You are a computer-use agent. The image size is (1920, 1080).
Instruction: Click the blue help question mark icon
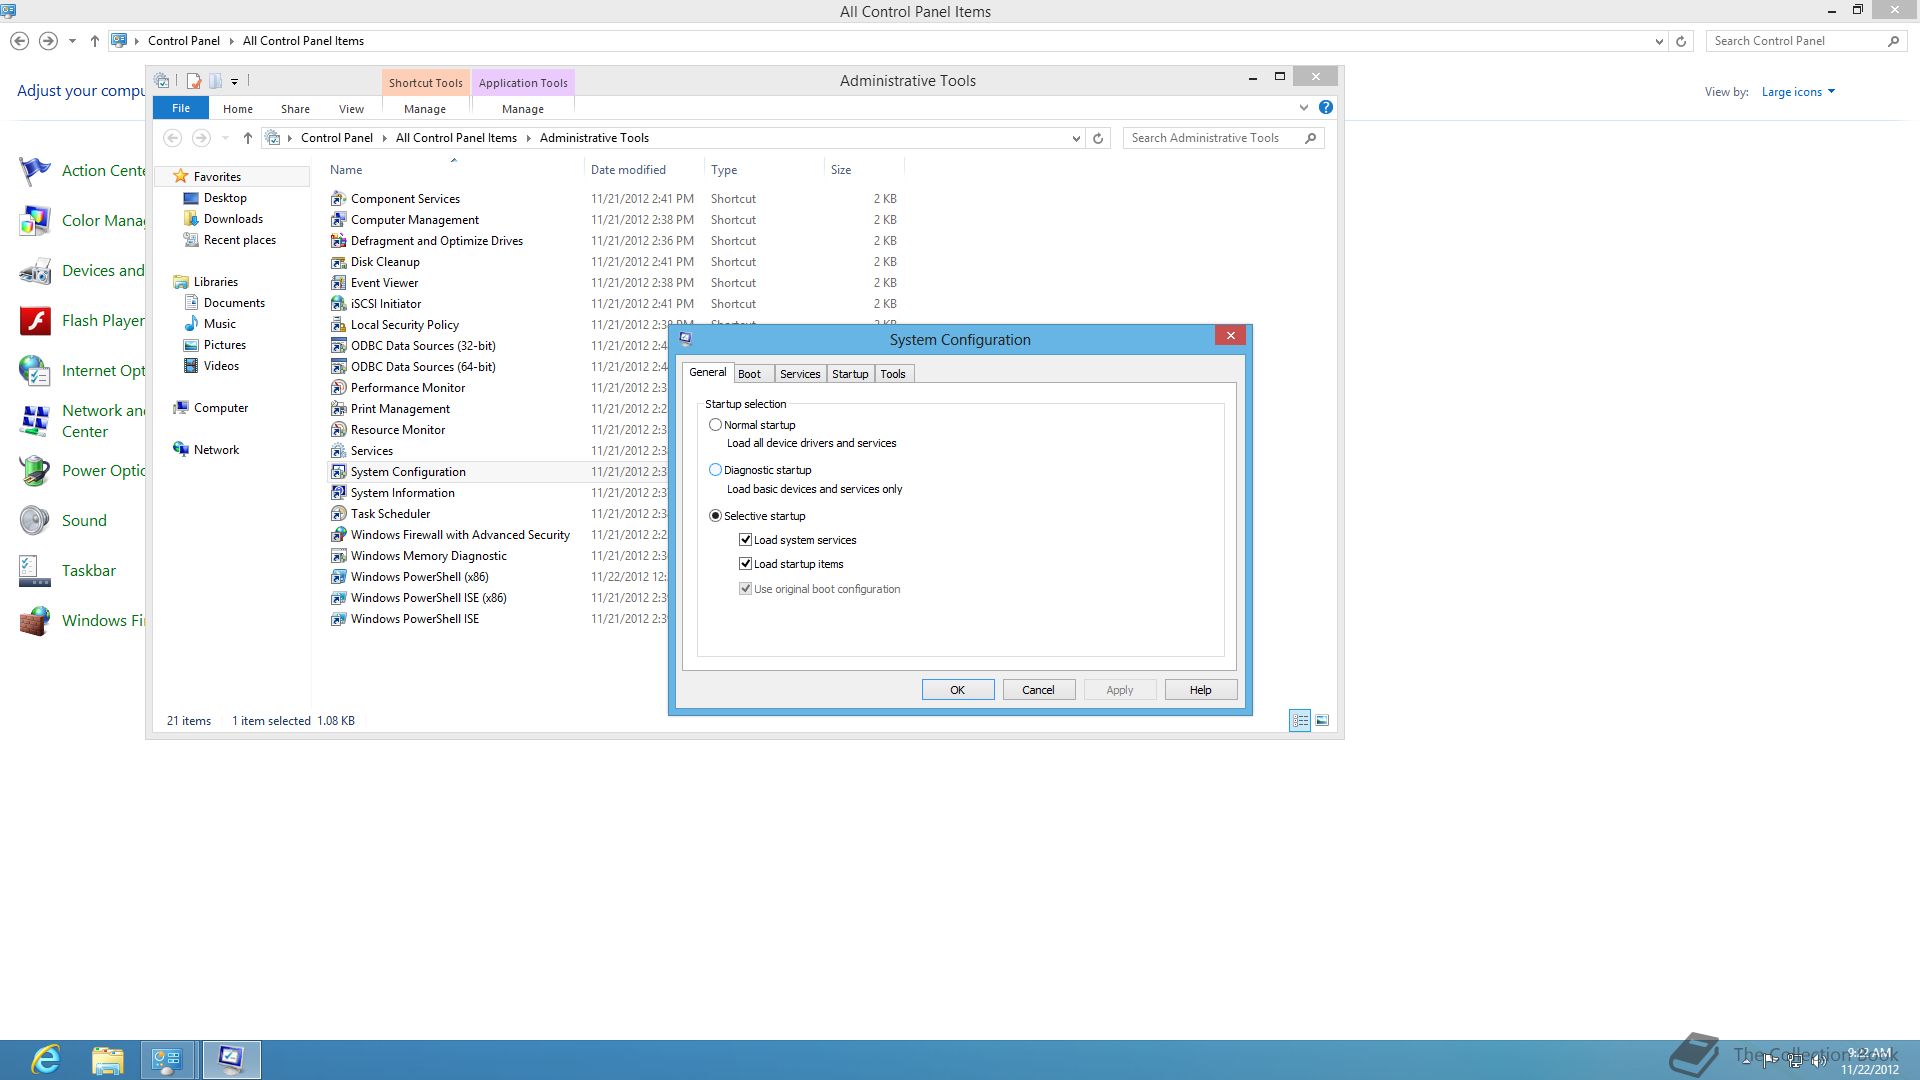pos(1325,107)
